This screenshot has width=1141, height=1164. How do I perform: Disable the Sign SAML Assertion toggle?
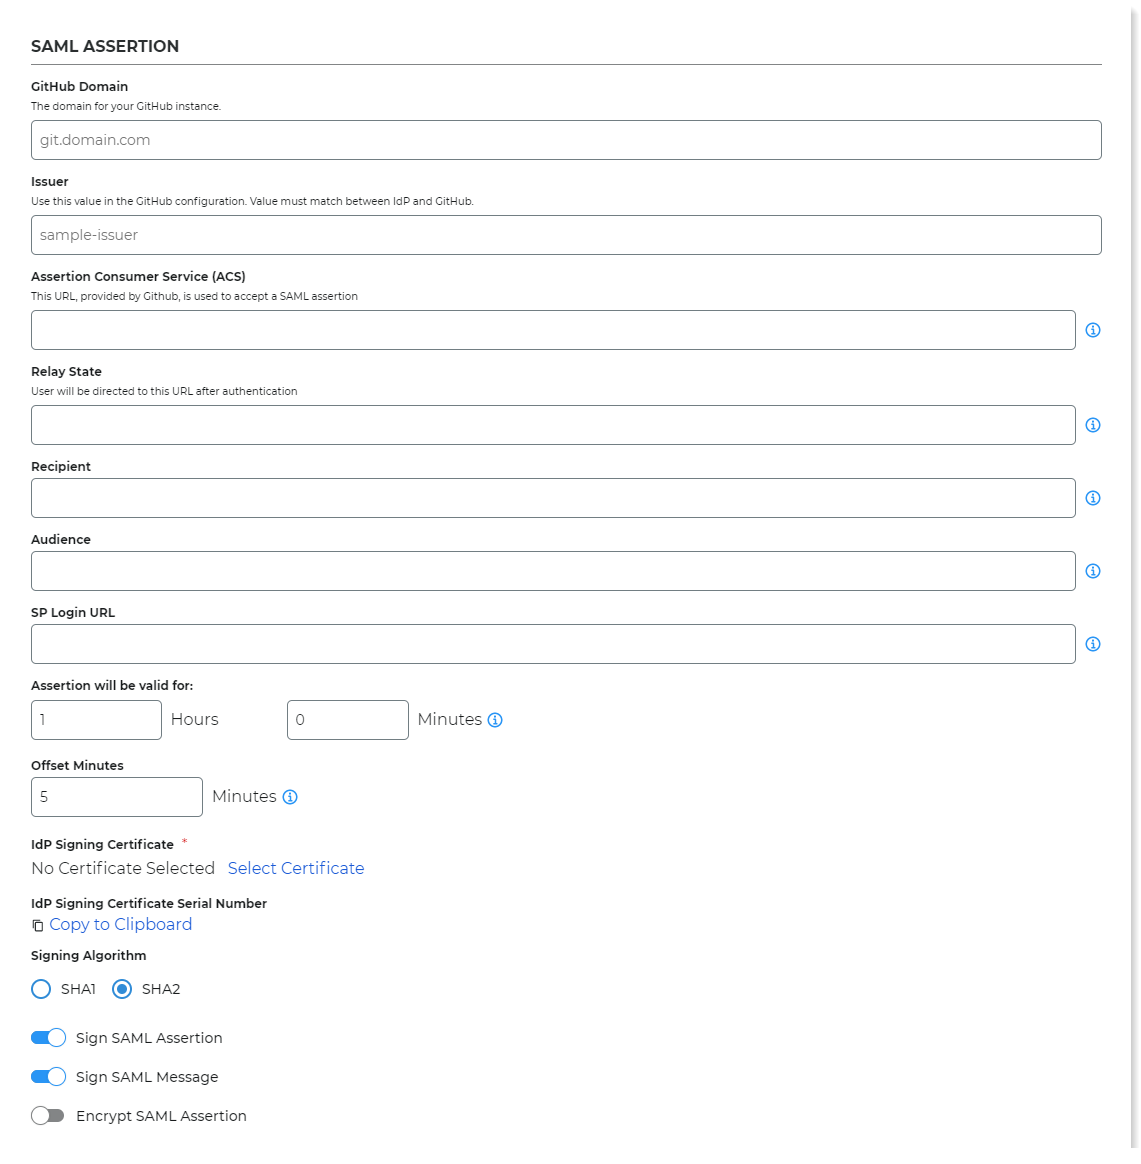(x=48, y=1037)
